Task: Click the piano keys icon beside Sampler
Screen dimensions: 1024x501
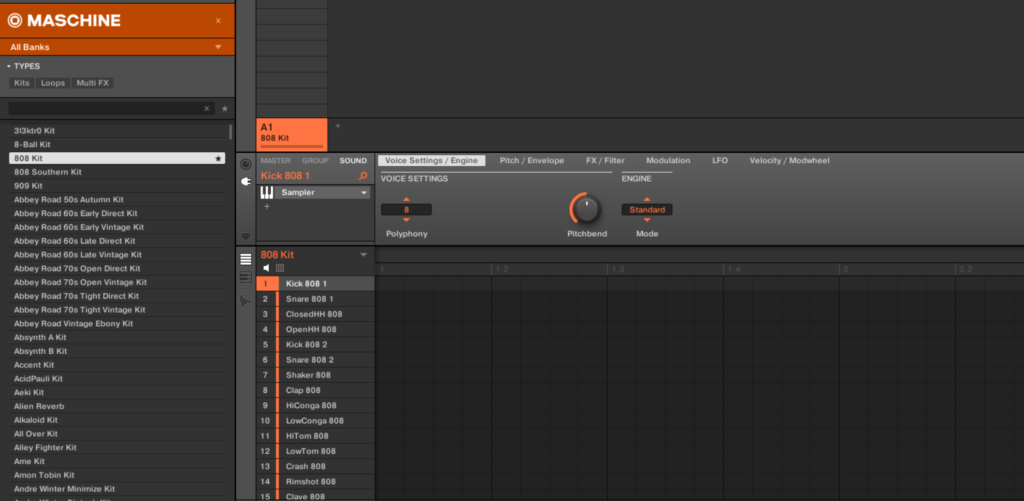Action: click(267, 192)
